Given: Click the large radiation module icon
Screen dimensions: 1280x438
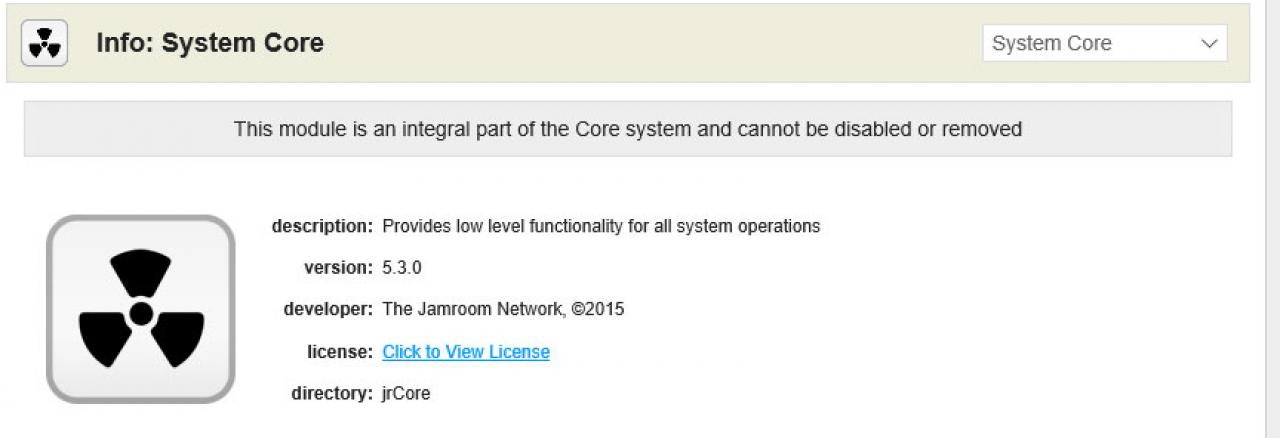Looking at the screenshot, I should (x=141, y=310).
